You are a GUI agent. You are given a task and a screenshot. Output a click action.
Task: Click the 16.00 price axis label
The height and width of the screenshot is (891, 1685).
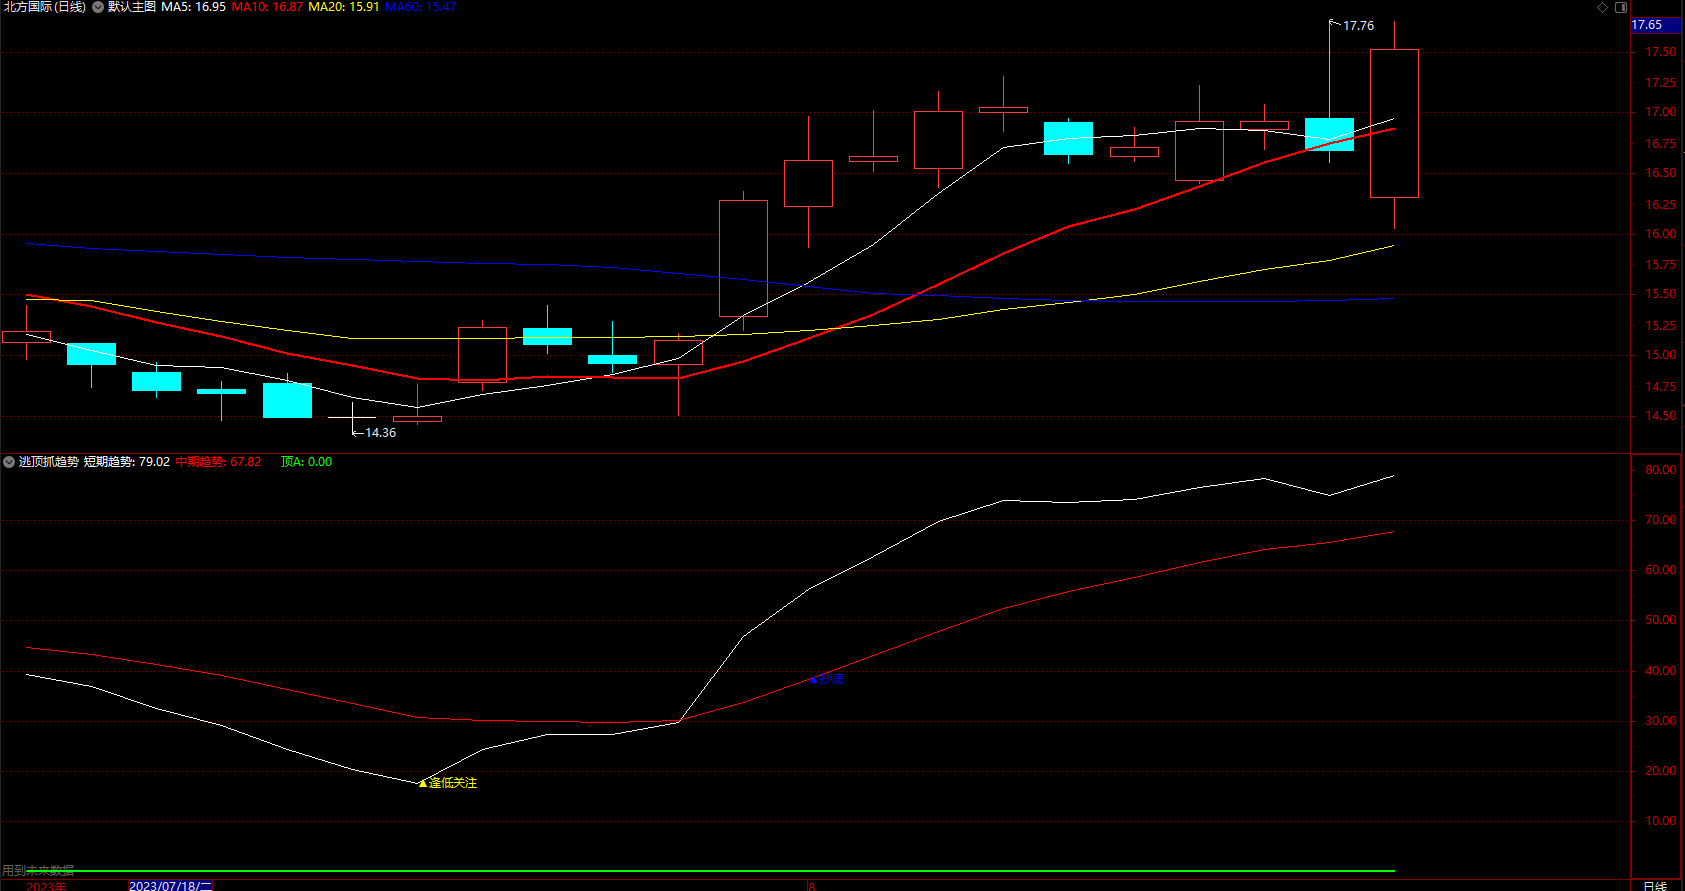click(1661, 234)
